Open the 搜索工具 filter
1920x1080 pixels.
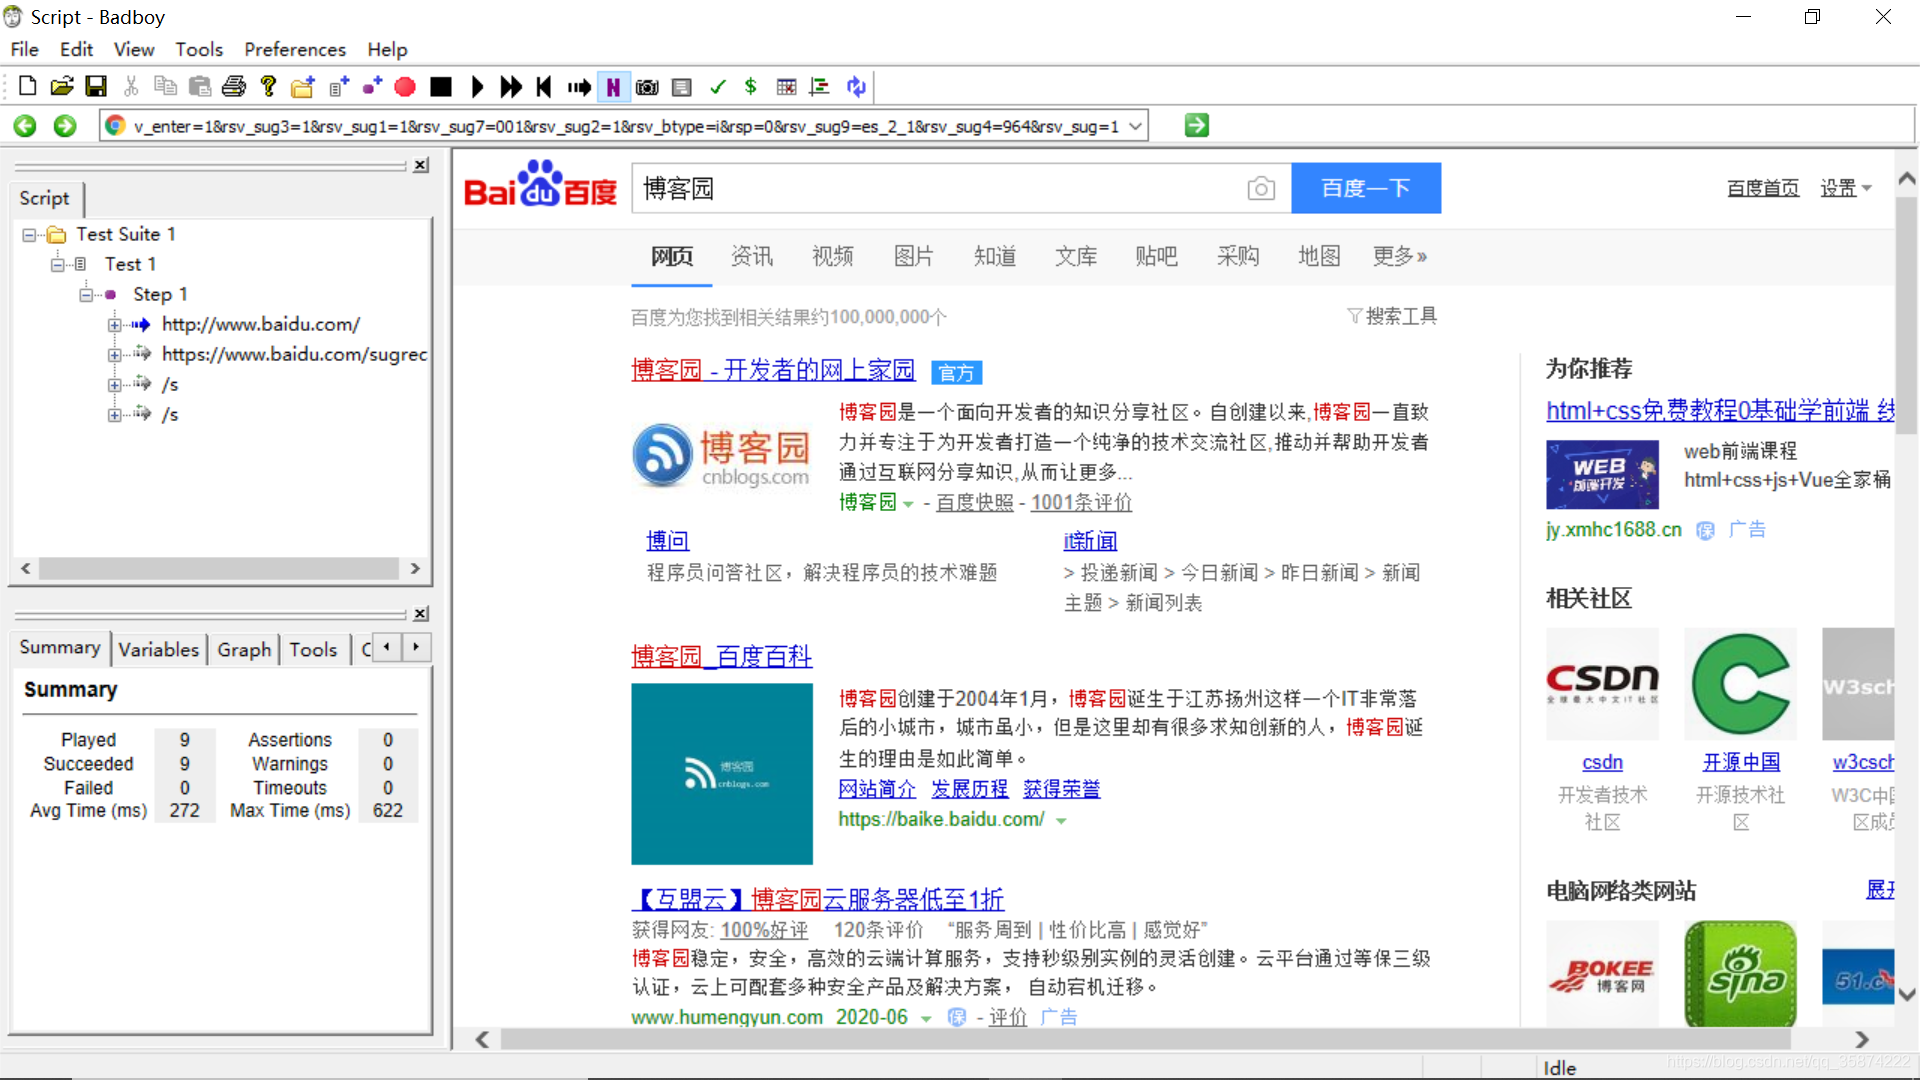[1392, 317]
